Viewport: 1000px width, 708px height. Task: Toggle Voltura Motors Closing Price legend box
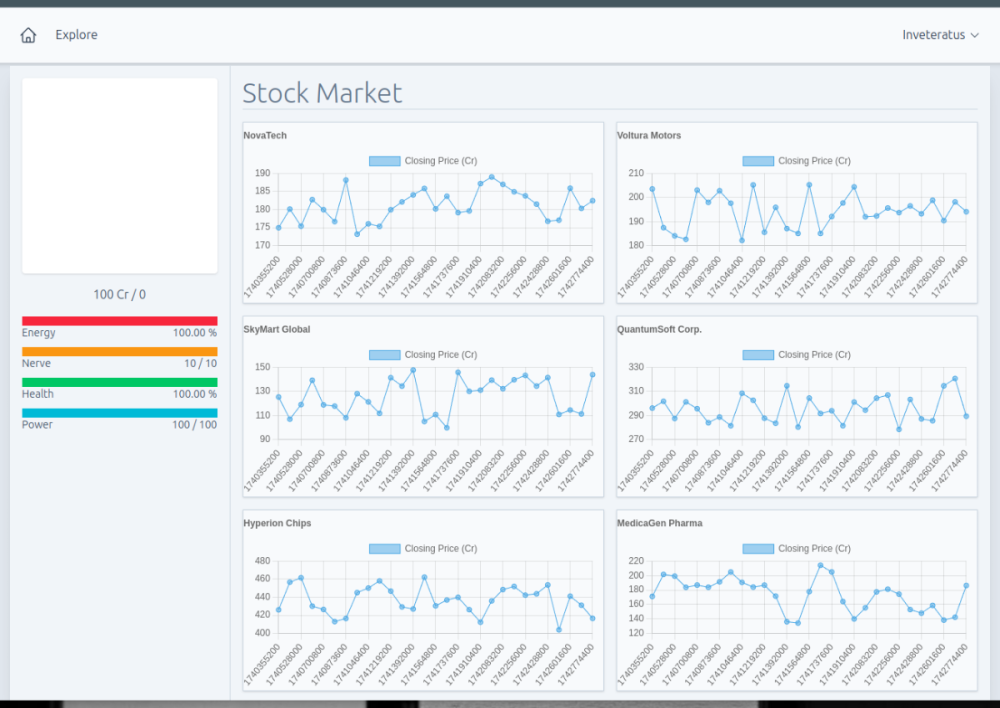tap(758, 161)
